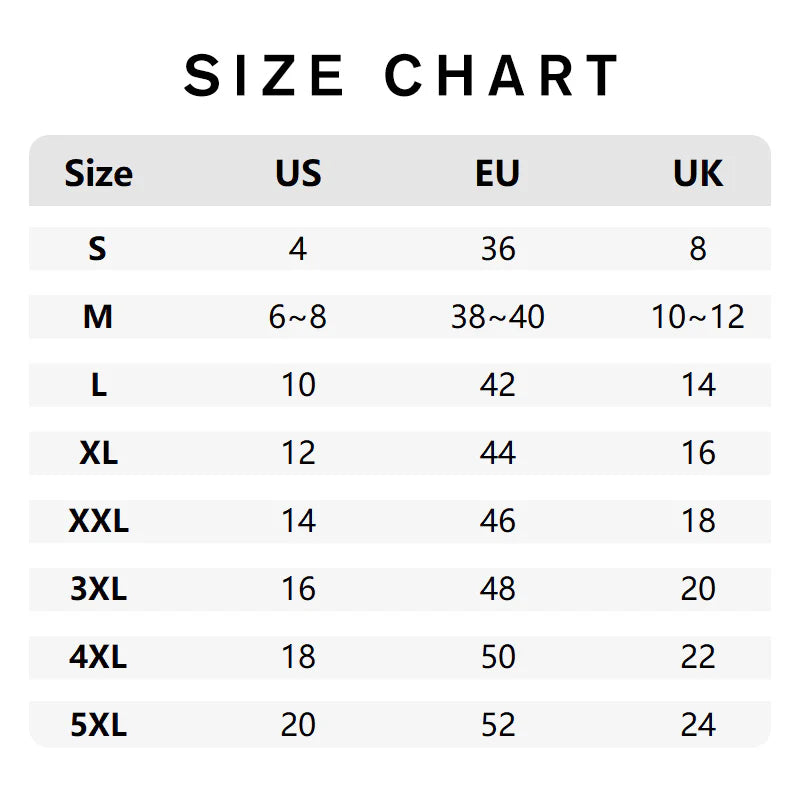Select the L size row label
The width and height of the screenshot is (800, 800).
[98, 385]
